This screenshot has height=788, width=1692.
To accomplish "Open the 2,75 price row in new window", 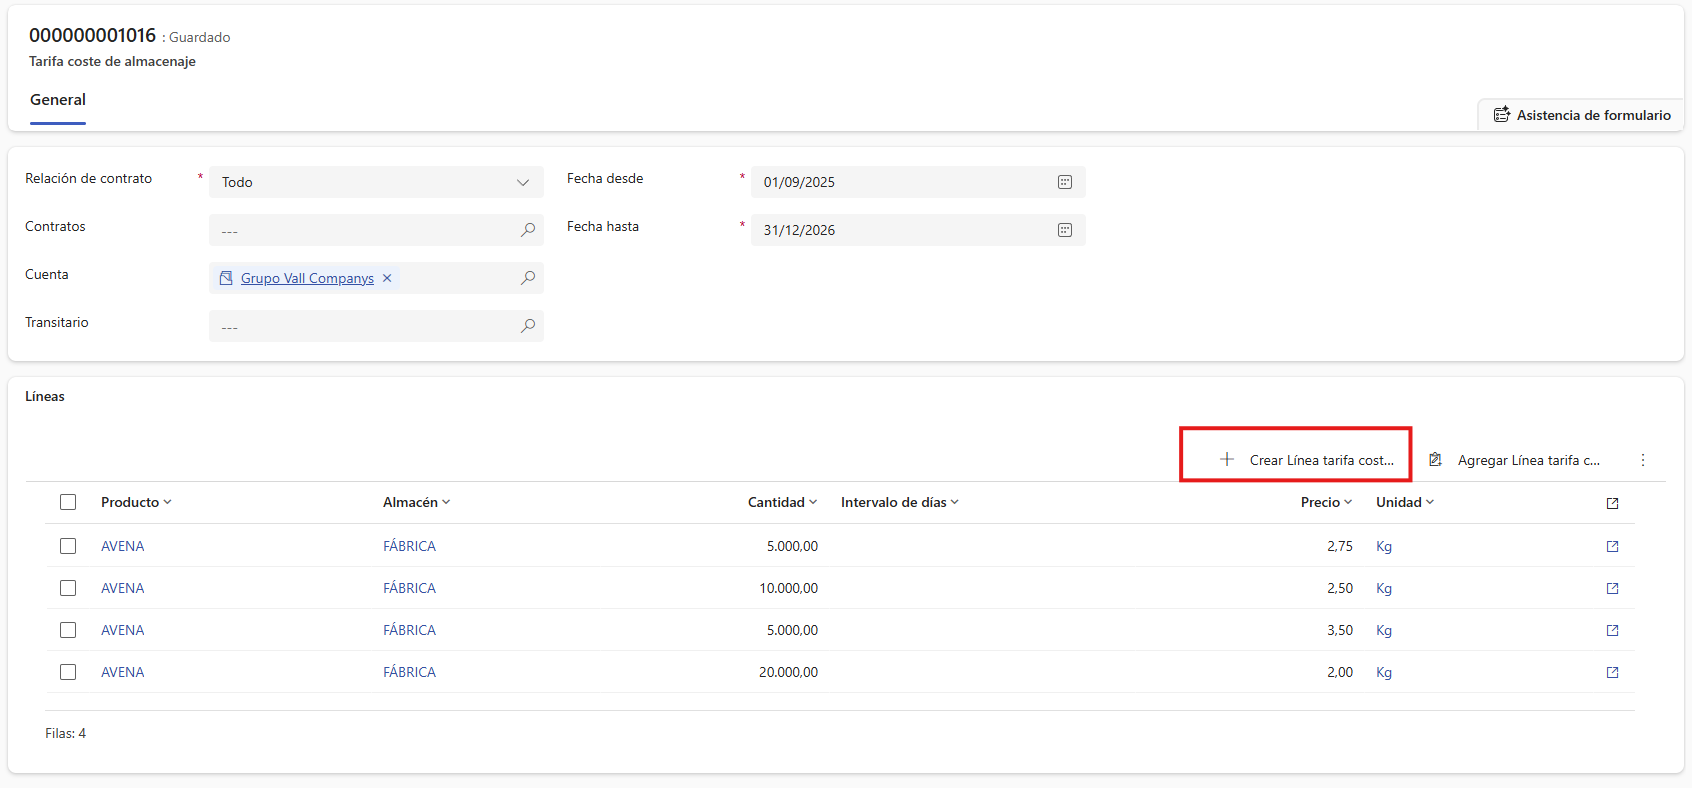I will point(1612,546).
